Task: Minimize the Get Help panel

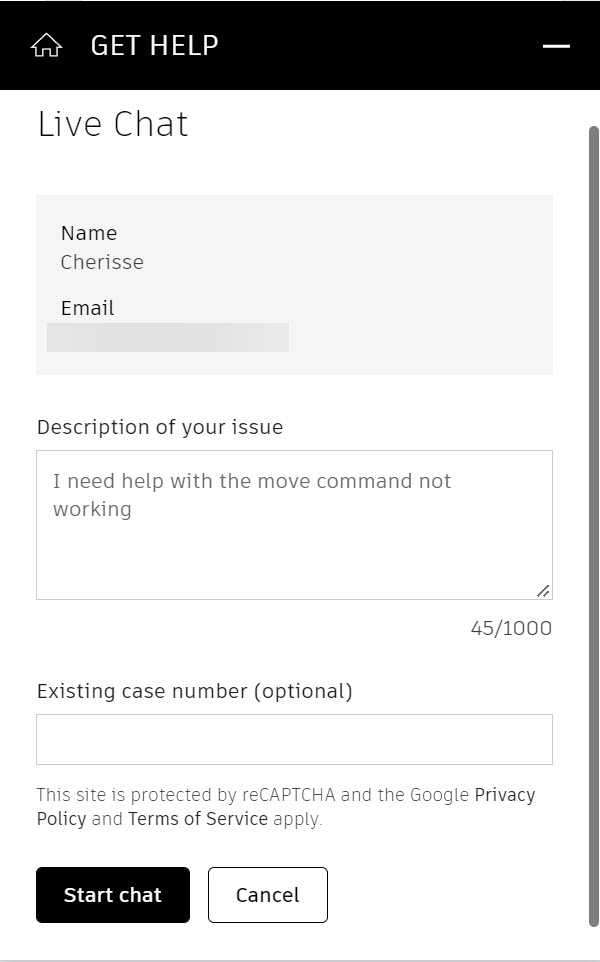Action: click(x=556, y=46)
